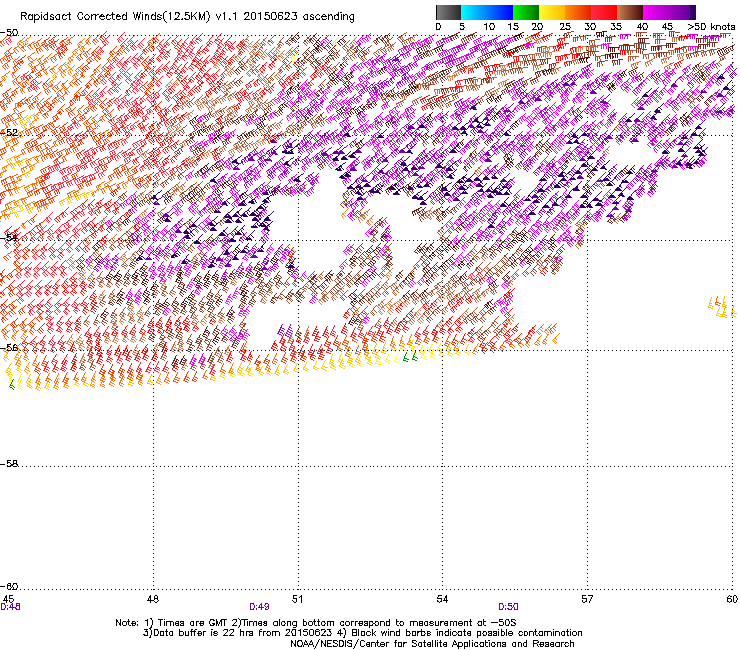Click the '51' longitude axis label

(x=297, y=599)
